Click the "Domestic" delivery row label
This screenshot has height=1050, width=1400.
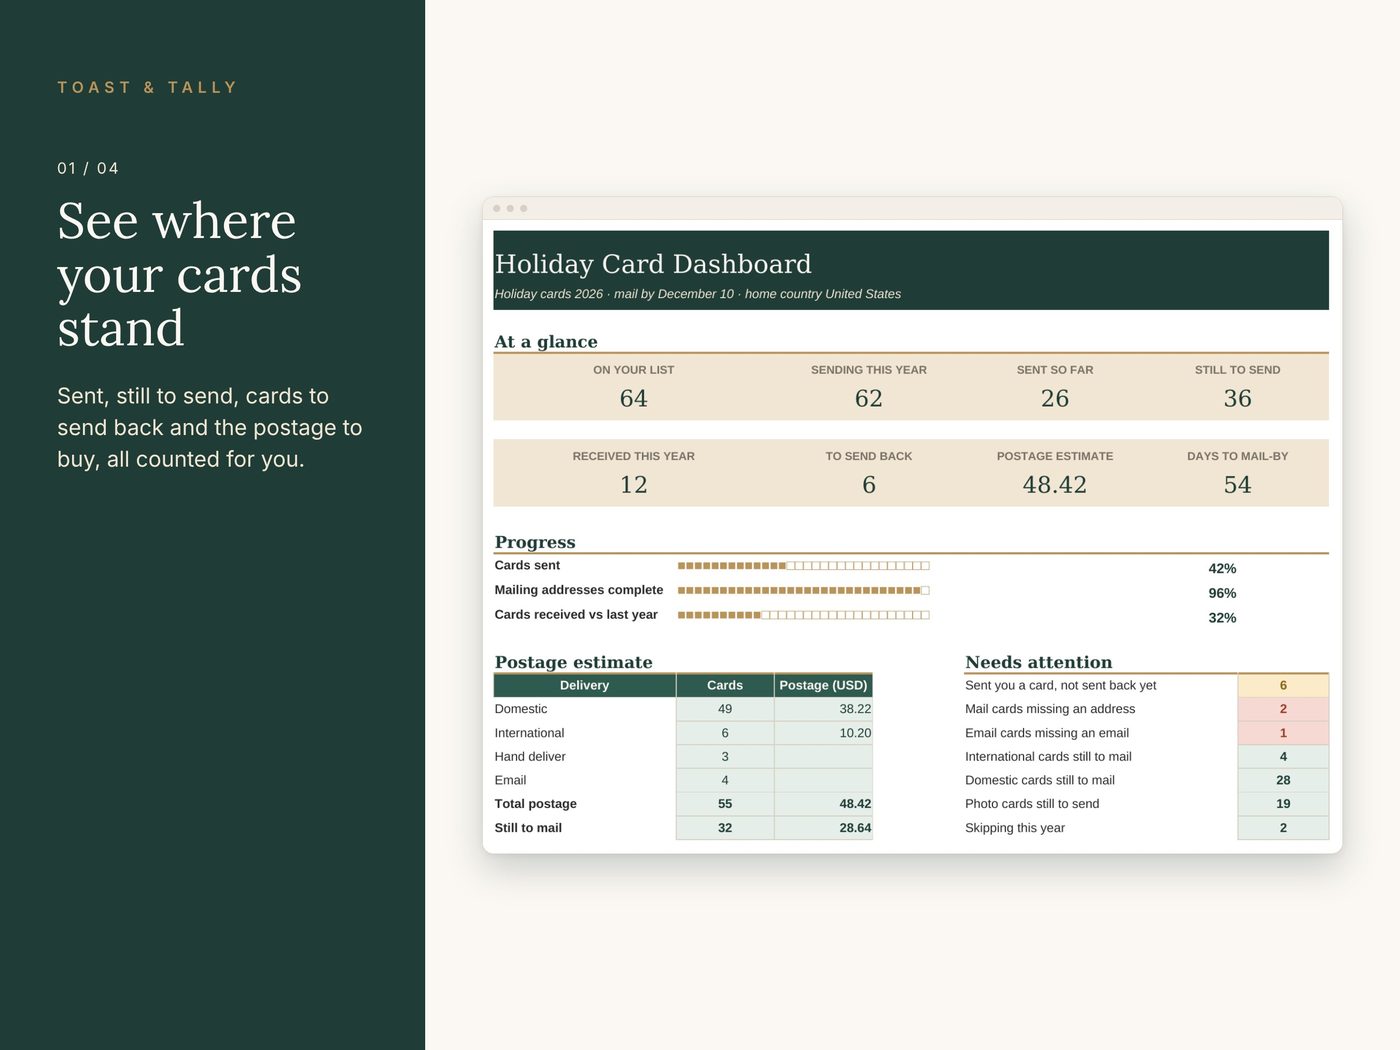point(521,709)
